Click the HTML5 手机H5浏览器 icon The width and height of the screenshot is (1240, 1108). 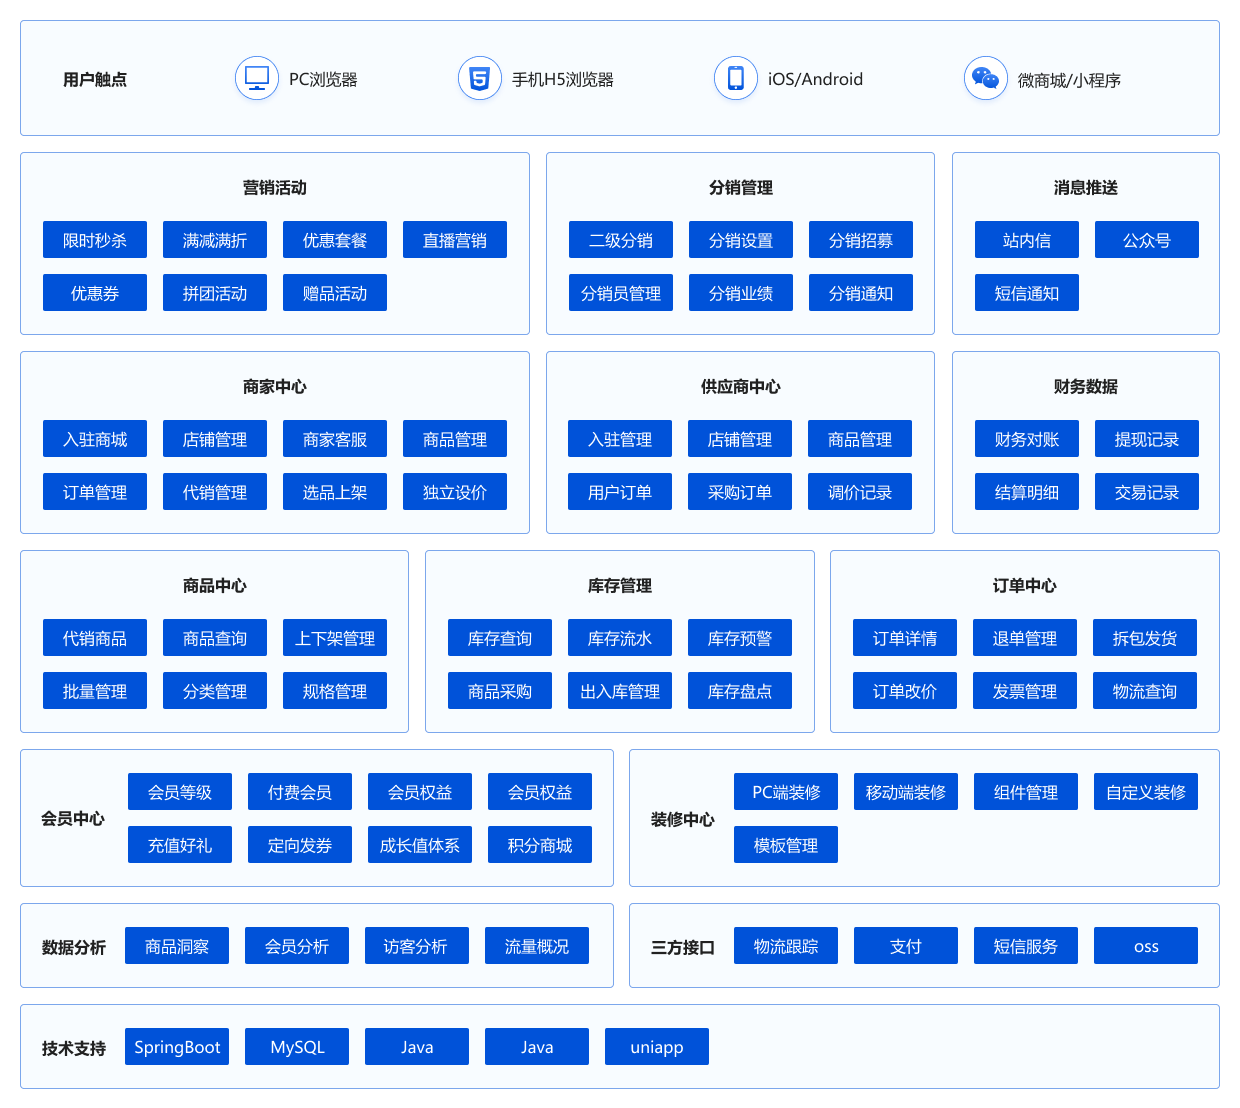point(480,78)
